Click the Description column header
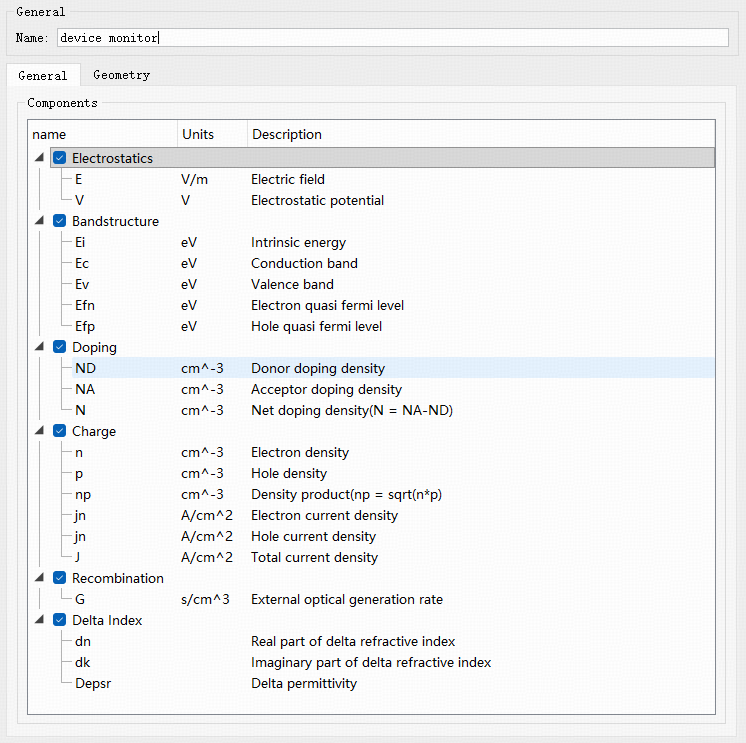This screenshot has height=743, width=746. (287, 134)
